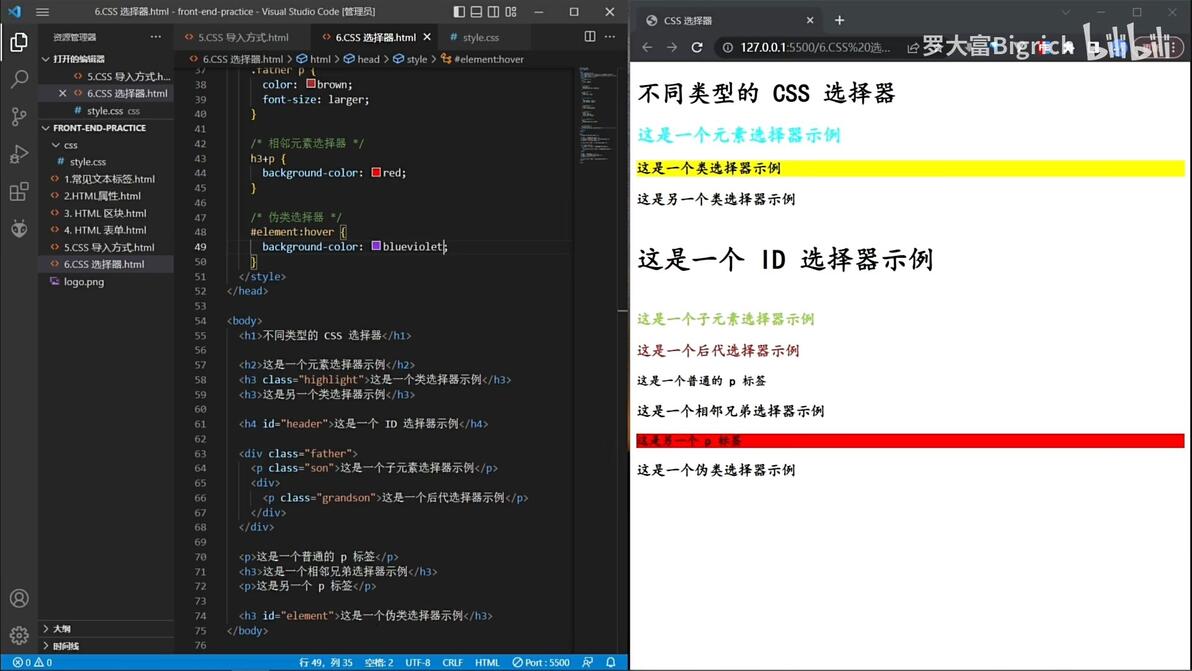The width and height of the screenshot is (1192, 671).
Task: Click the feedback icon in status bar
Action: (x=588, y=663)
